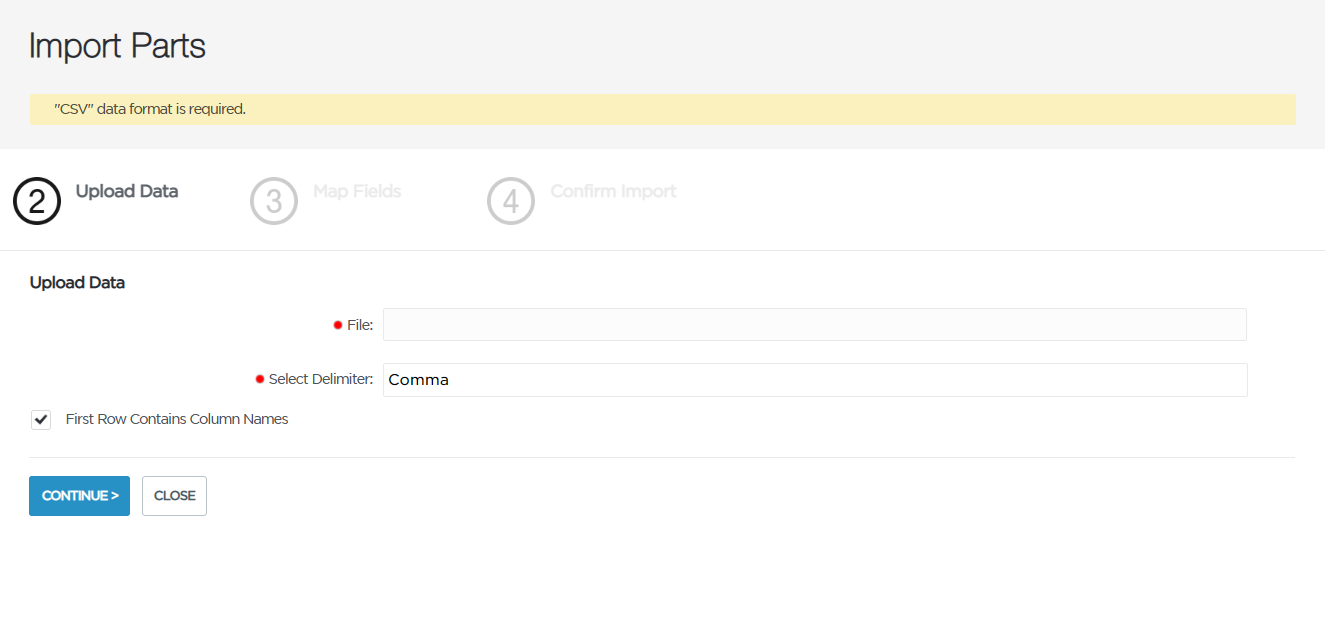Click the Comma text in delimiter box

click(419, 380)
